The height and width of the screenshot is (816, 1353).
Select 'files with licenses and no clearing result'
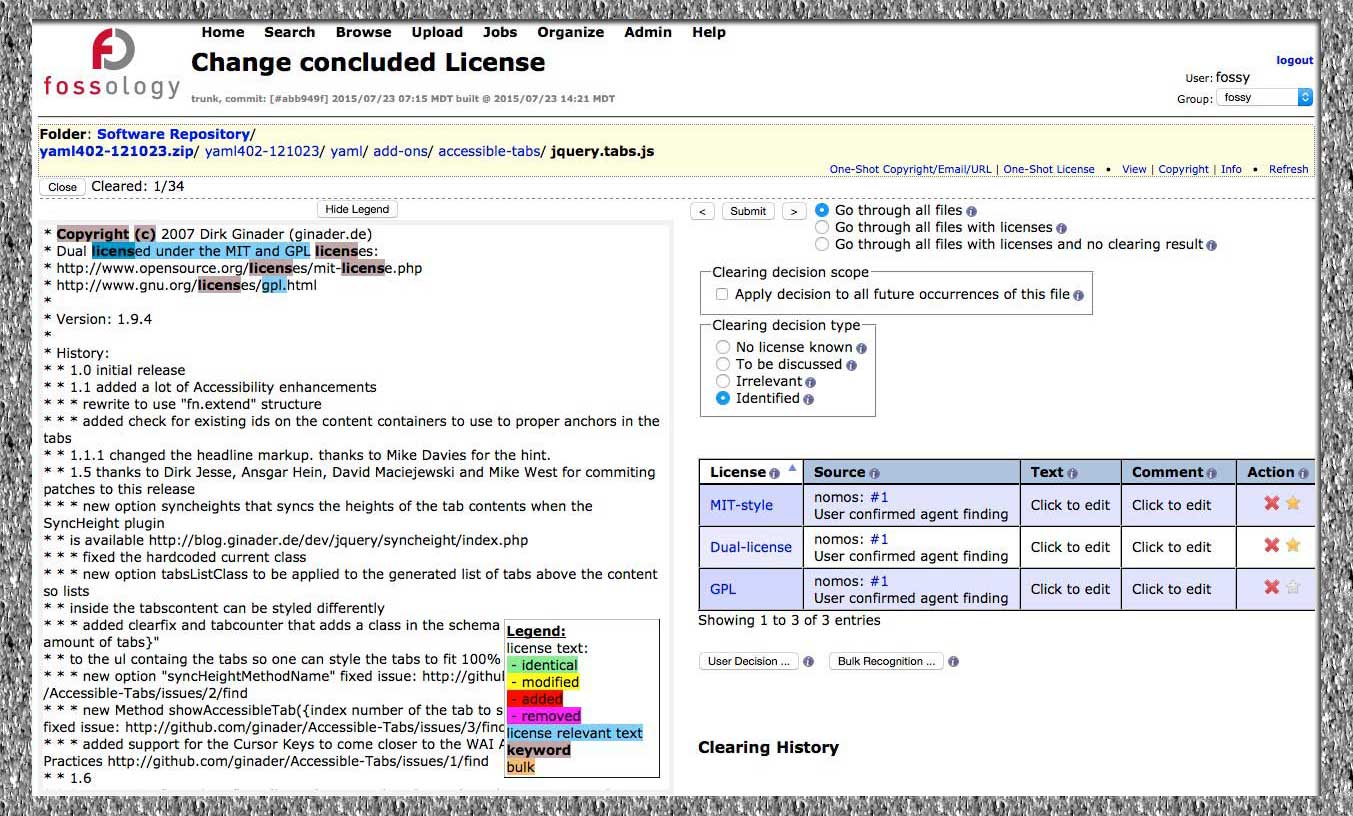tap(822, 244)
